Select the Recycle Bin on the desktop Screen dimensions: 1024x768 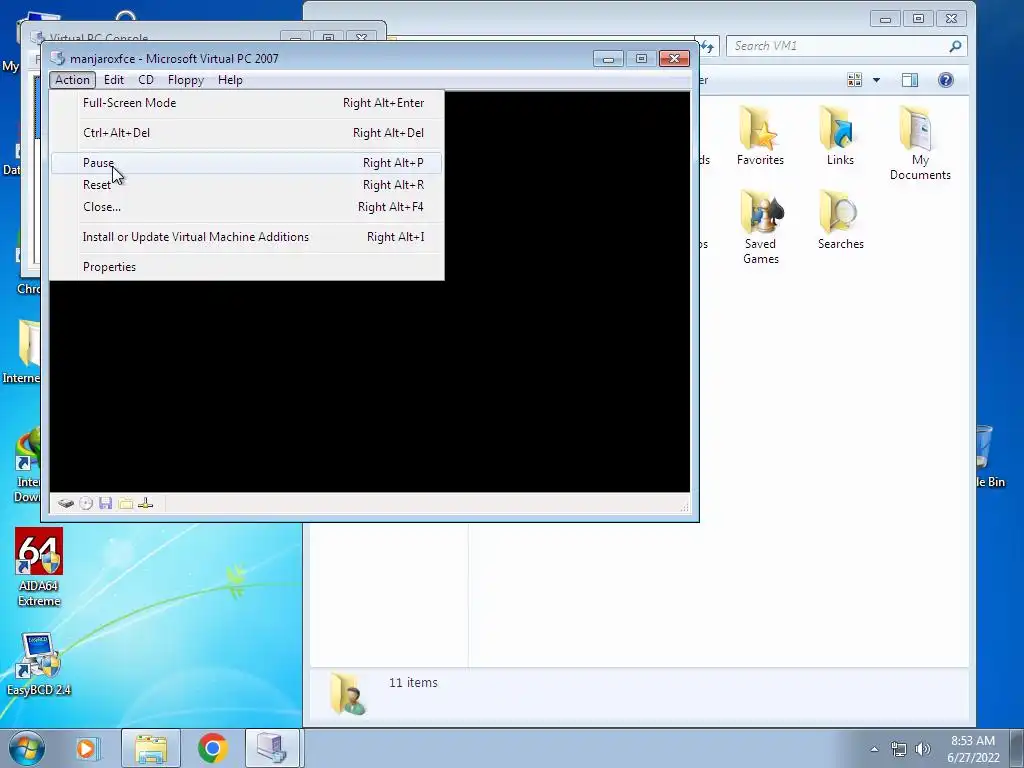[x=989, y=457]
